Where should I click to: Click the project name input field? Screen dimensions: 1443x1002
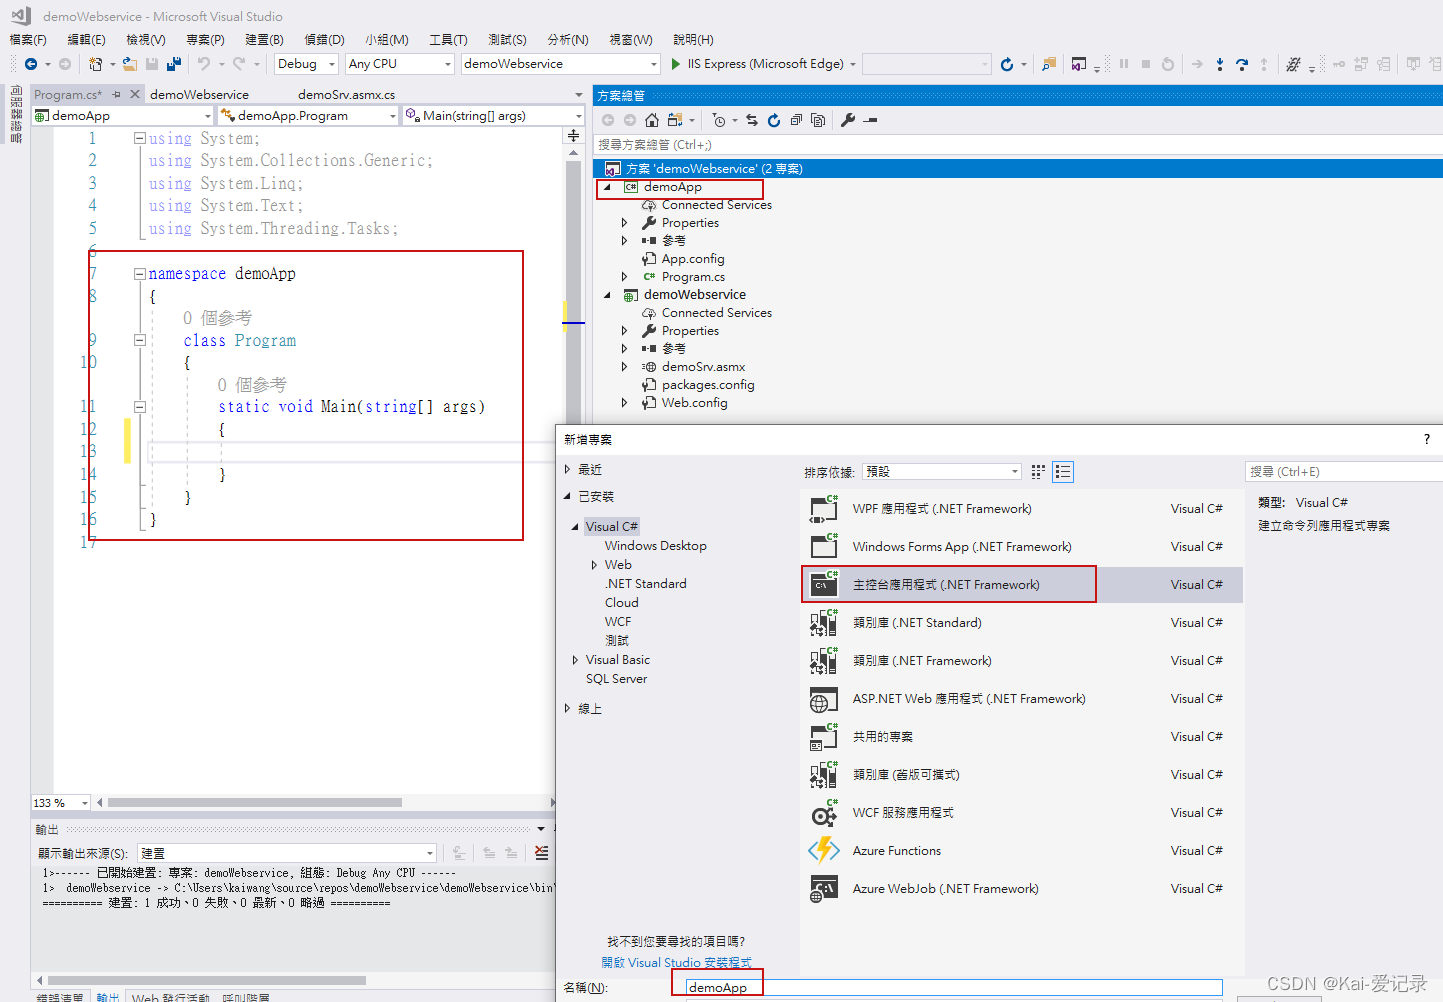tap(954, 988)
